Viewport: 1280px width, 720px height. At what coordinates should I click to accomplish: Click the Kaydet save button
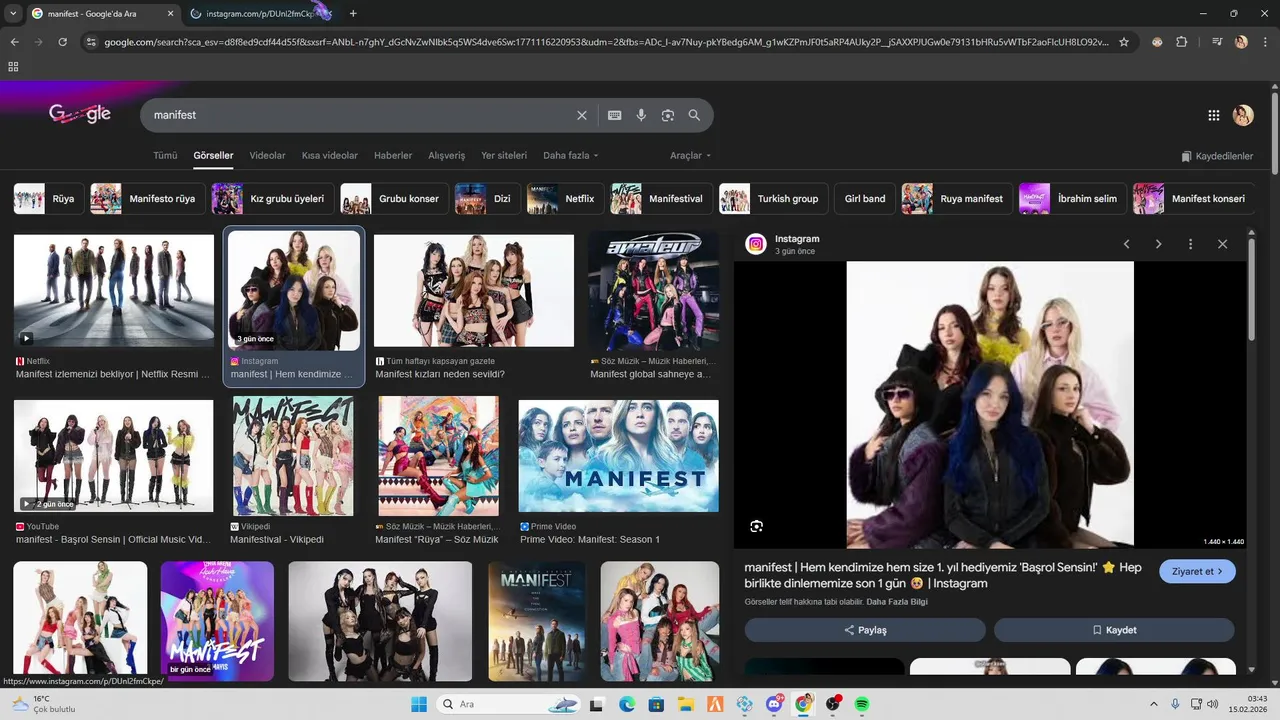point(1114,630)
